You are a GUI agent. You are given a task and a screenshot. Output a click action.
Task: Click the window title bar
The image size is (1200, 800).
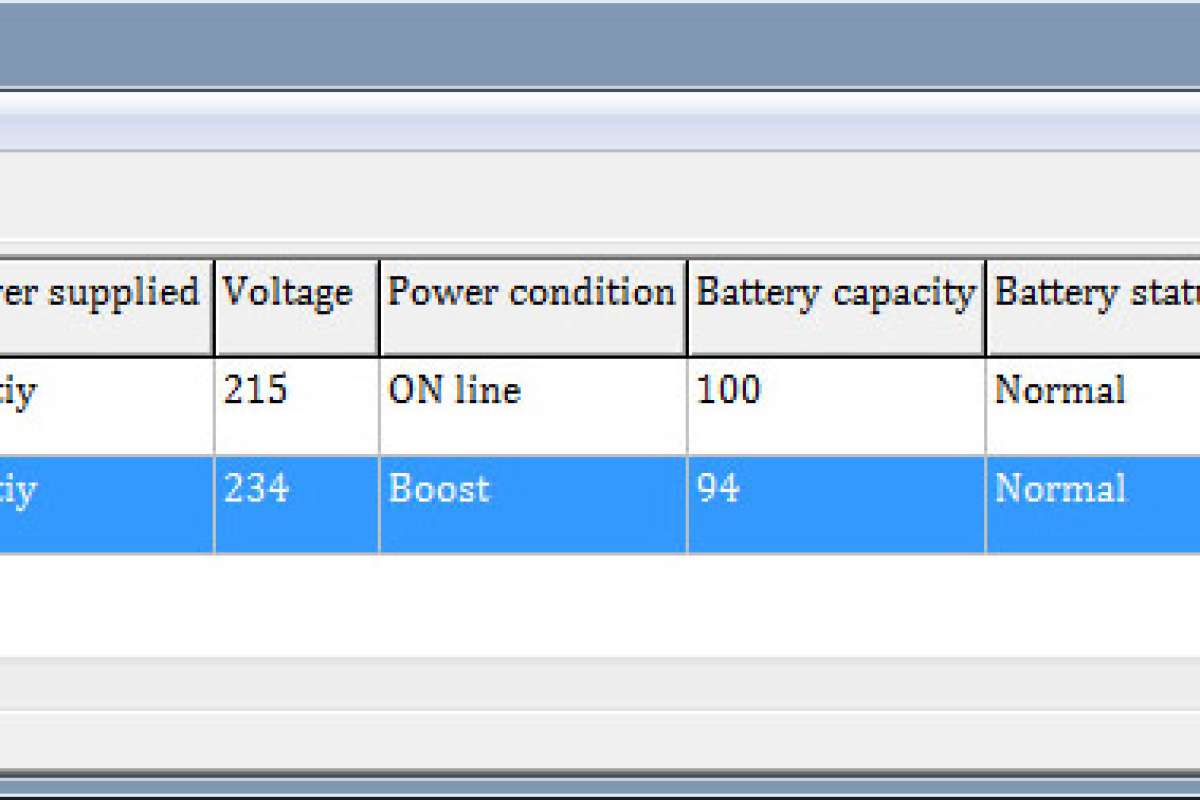point(600,45)
